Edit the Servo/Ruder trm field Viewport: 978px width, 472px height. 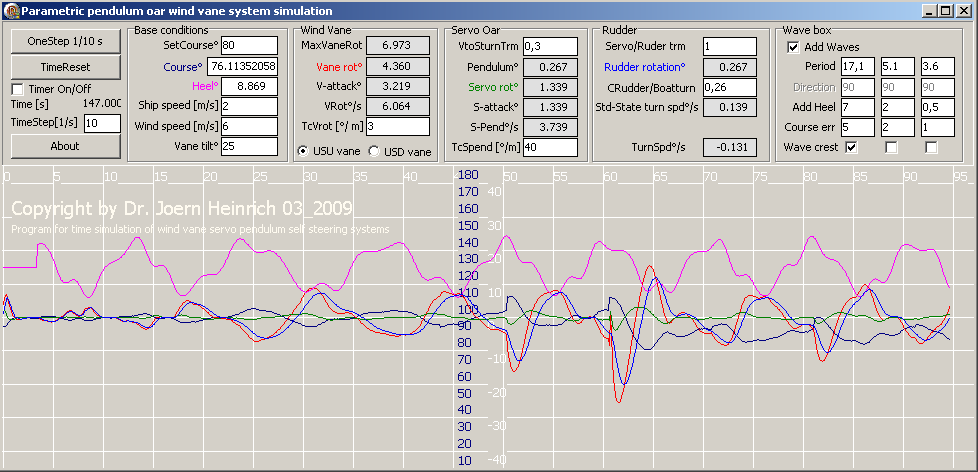coord(730,46)
